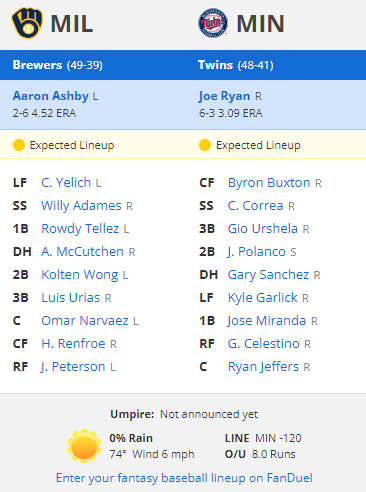The image size is (366, 492).
Task: Click the Enter fantasy lineup FanDuel link
Action: click(184, 478)
